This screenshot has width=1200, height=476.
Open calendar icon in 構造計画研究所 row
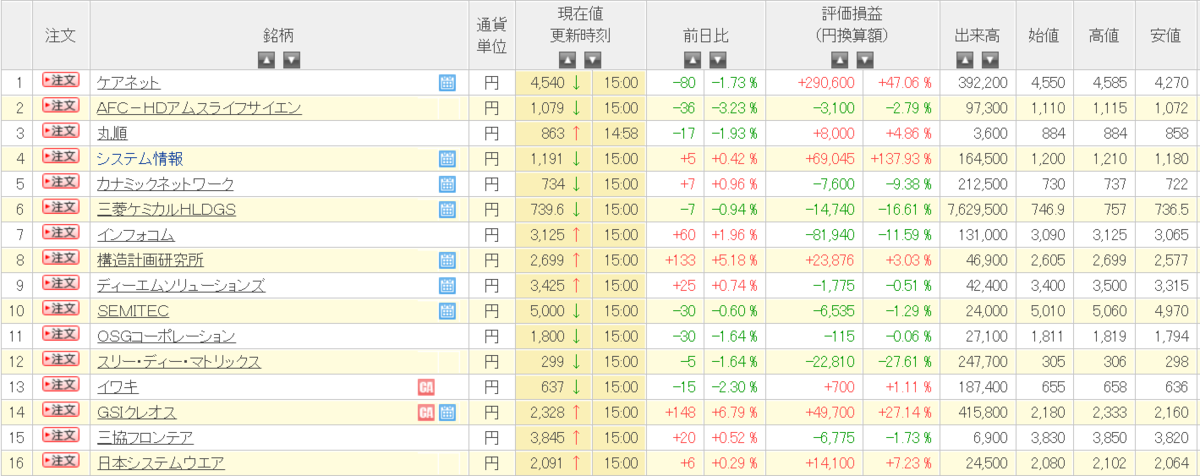447,261
